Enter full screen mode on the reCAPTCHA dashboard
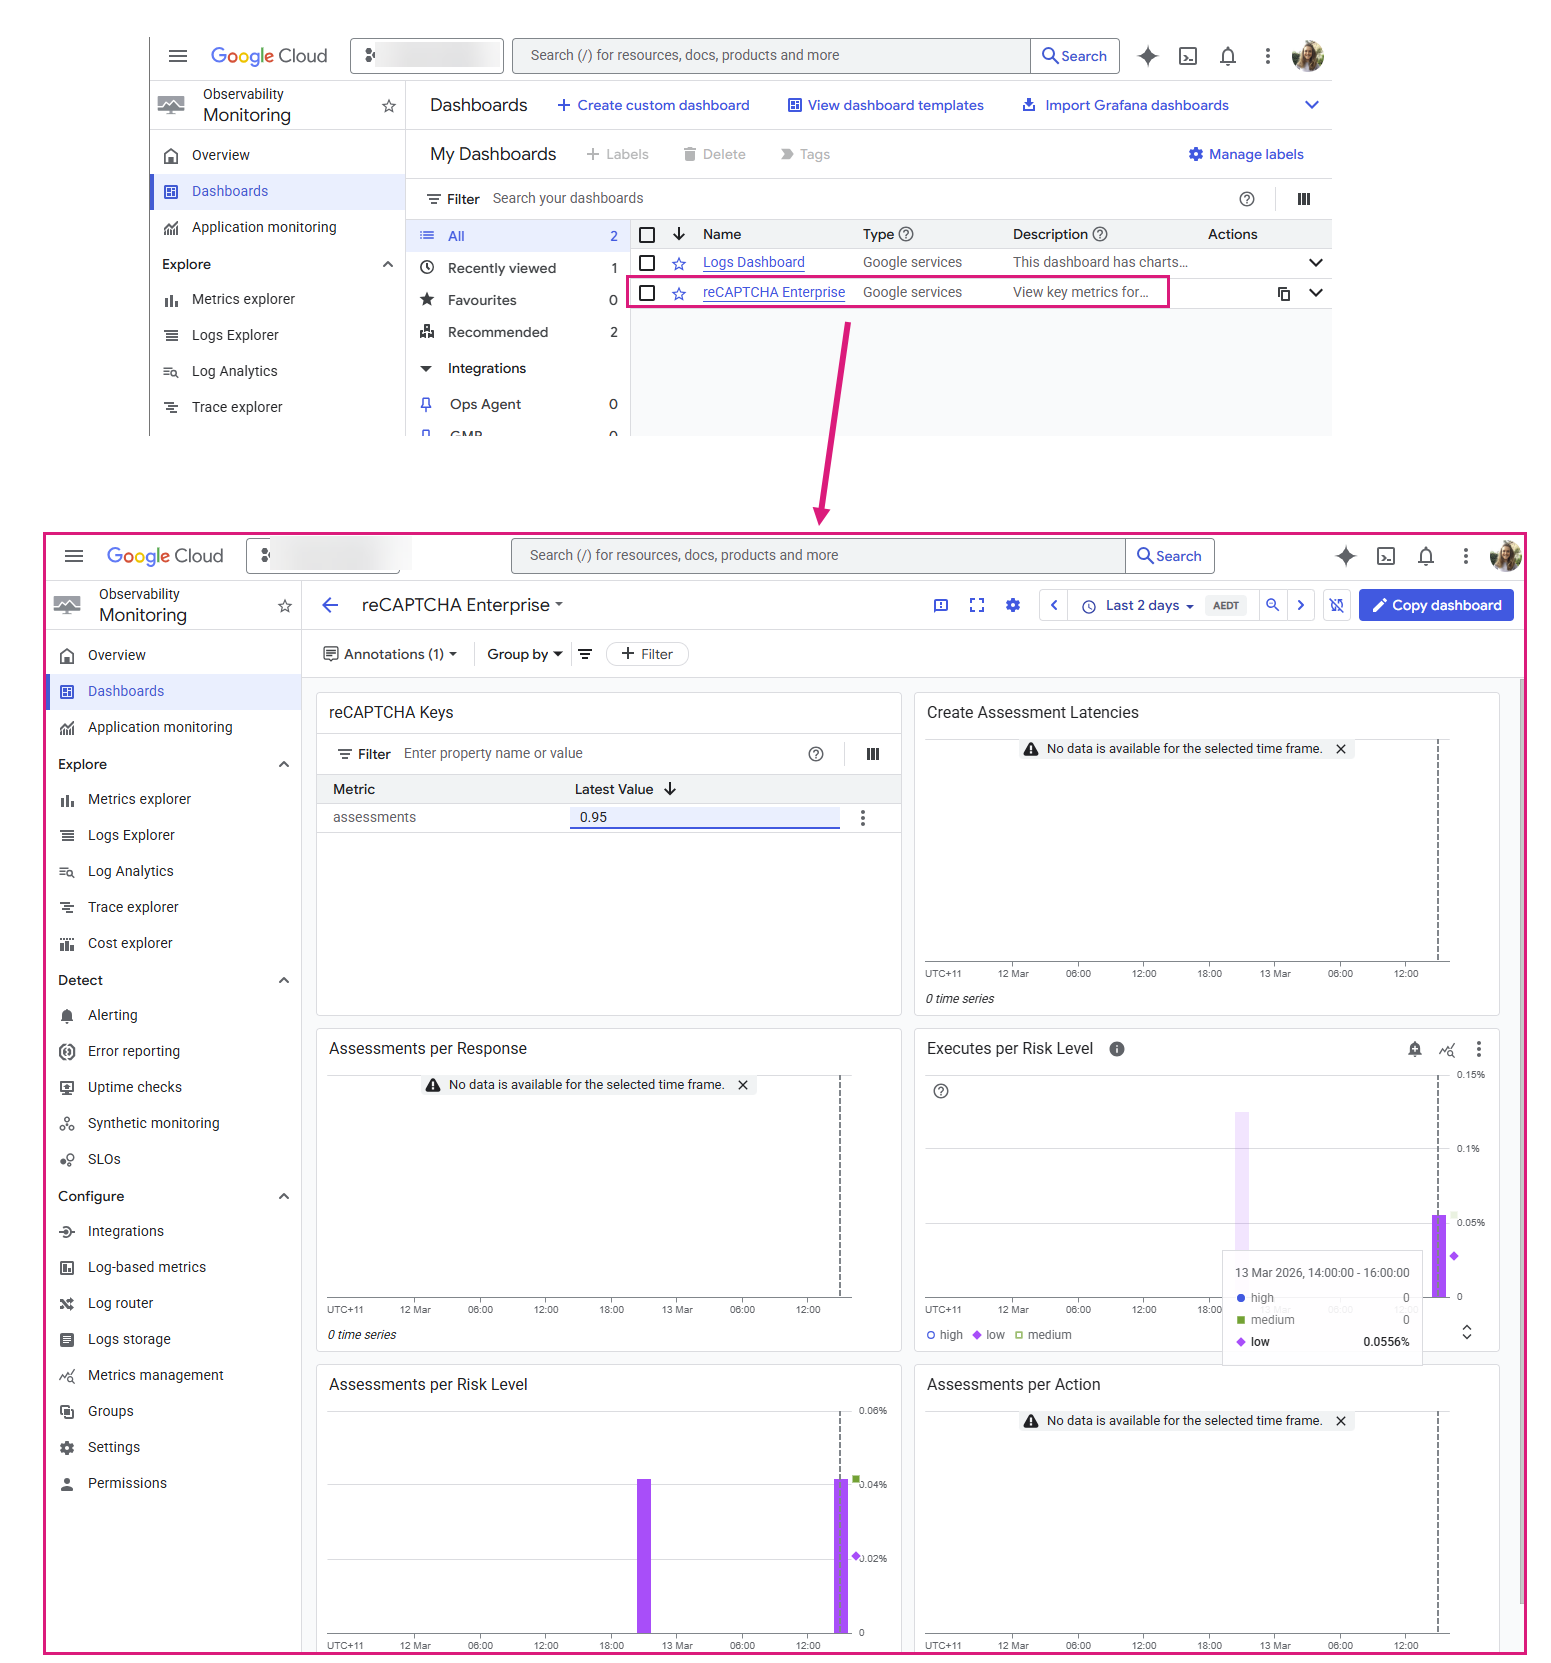 (x=977, y=605)
